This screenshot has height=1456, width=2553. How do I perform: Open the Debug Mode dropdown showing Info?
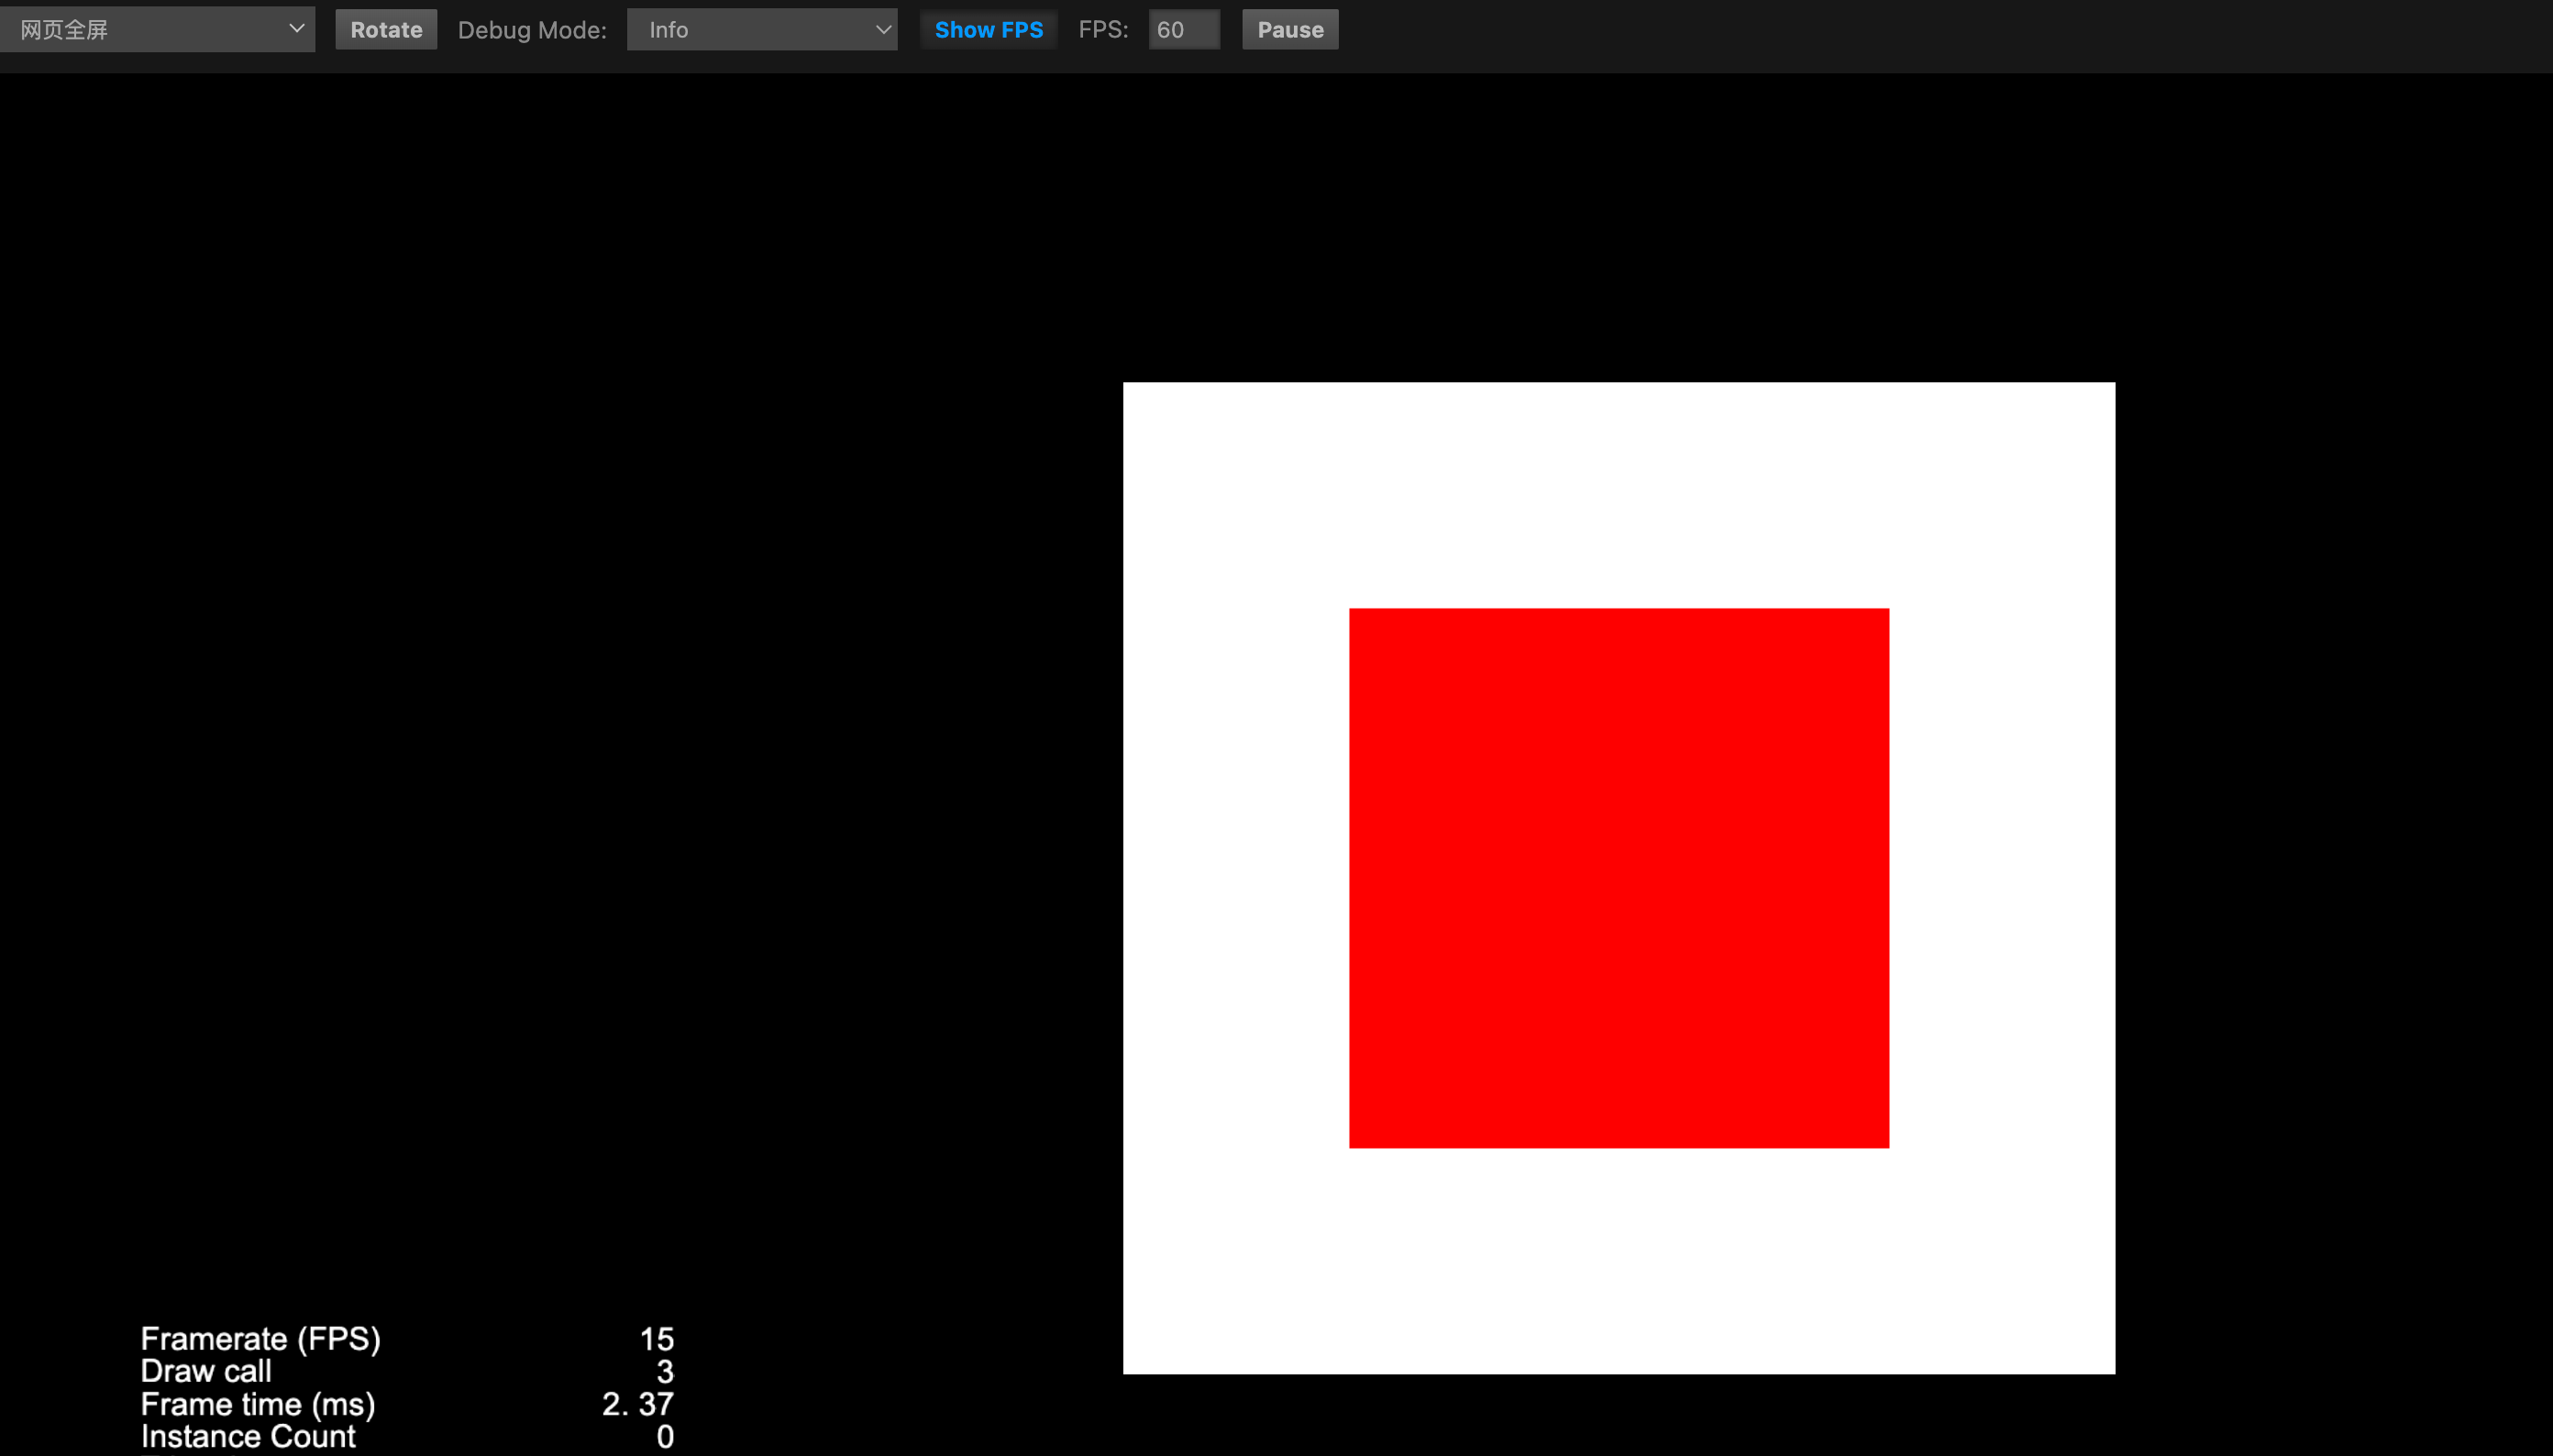click(x=760, y=30)
